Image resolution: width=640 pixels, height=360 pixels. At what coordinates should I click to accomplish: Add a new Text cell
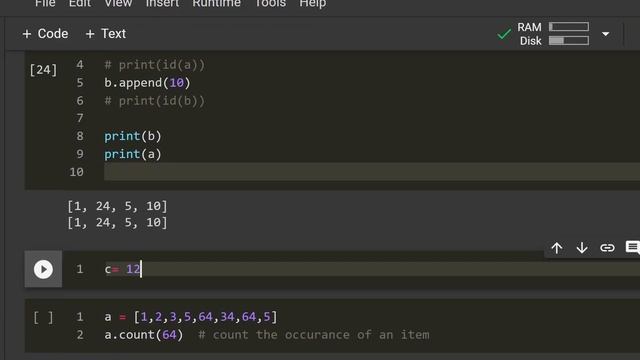point(106,33)
